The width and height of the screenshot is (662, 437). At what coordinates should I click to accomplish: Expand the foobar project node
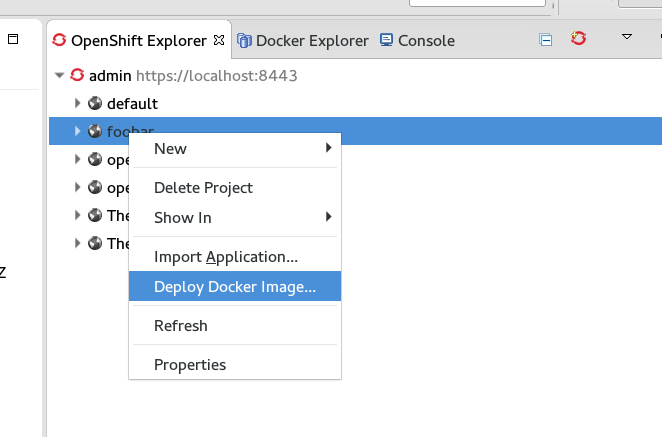point(78,131)
